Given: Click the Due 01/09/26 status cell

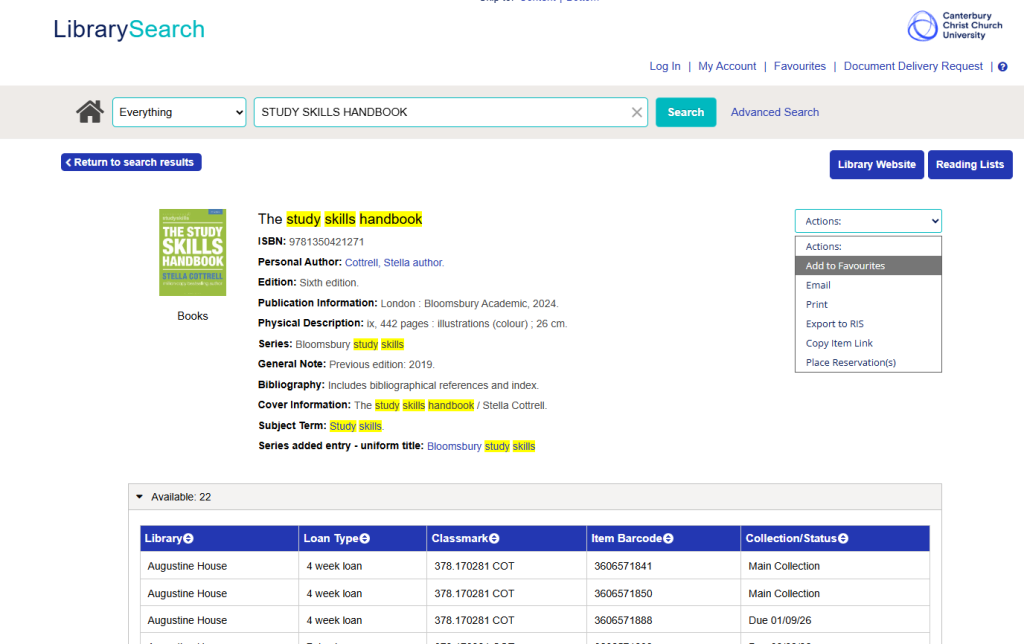Looking at the screenshot, I should coord(835,620).
